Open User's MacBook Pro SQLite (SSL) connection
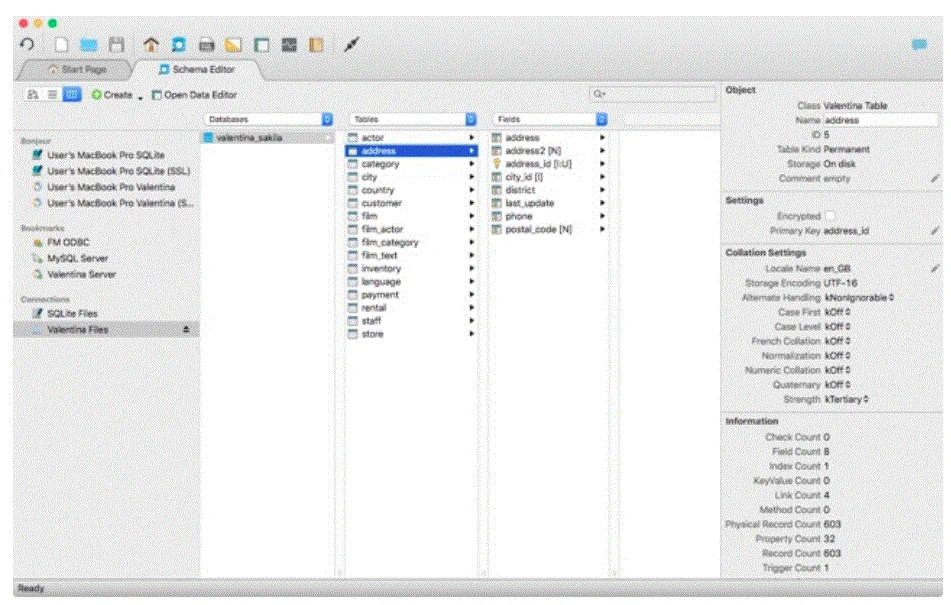Screen dimensions: 951x605 (106, 171)
